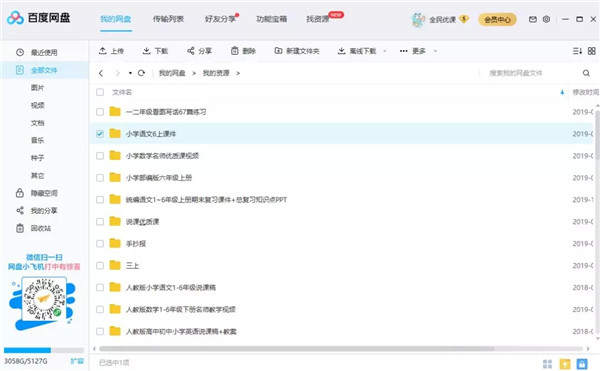The width and height of the screenshot is (600, 371).
Task: Select the folder name 统编语文1~6年级上册期末复习课件+总复习知识点PPT
Action: pos(206,200)
